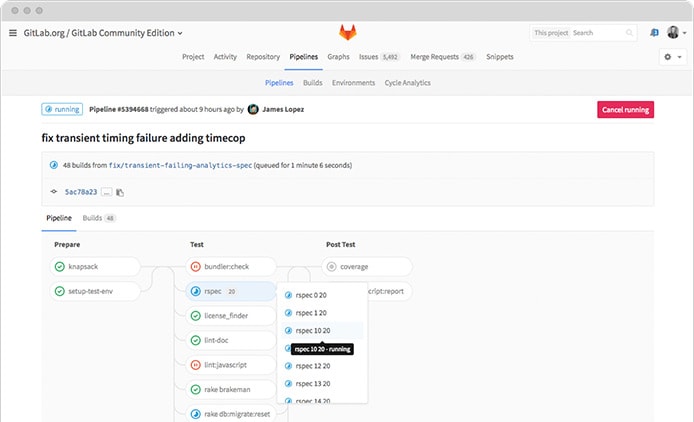
Task: Open James Lopez's profile link
Action: (x=283, y=109)
